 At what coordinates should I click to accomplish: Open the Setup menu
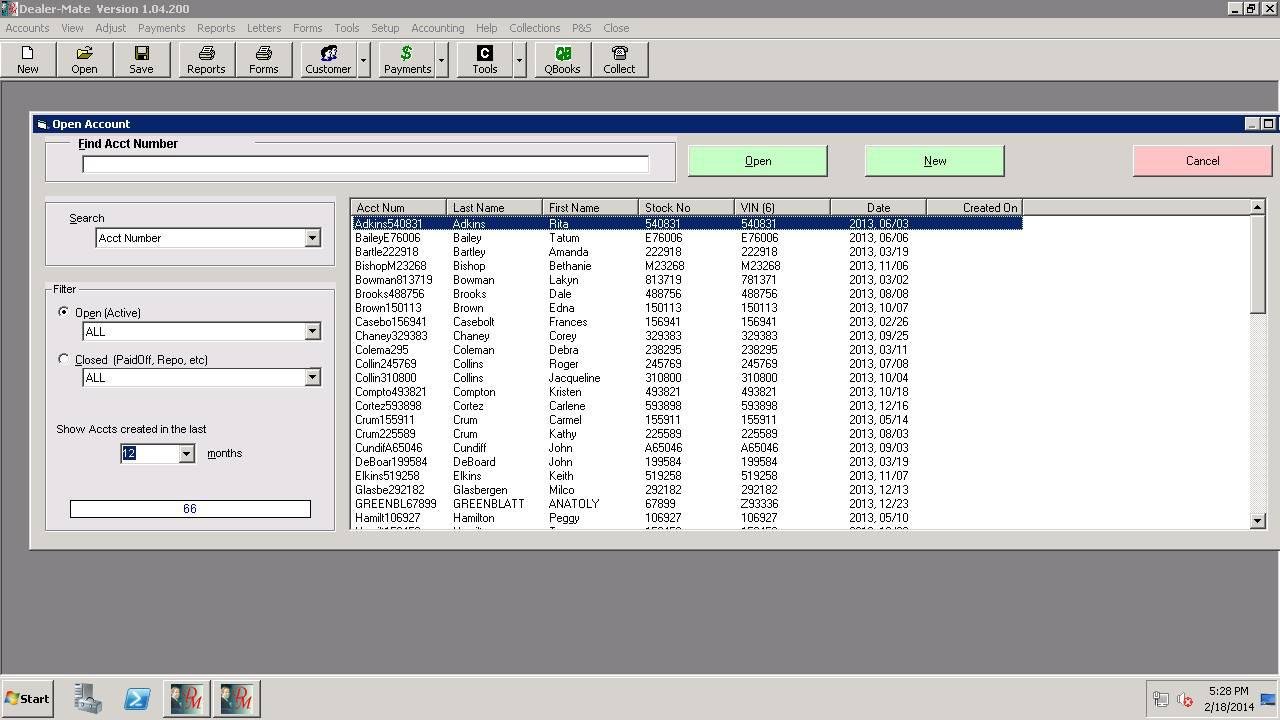click(x=385, y=28)
